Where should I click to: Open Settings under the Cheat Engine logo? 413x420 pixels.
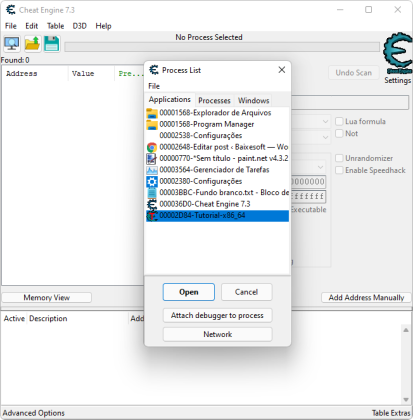(x=398, y=80)
